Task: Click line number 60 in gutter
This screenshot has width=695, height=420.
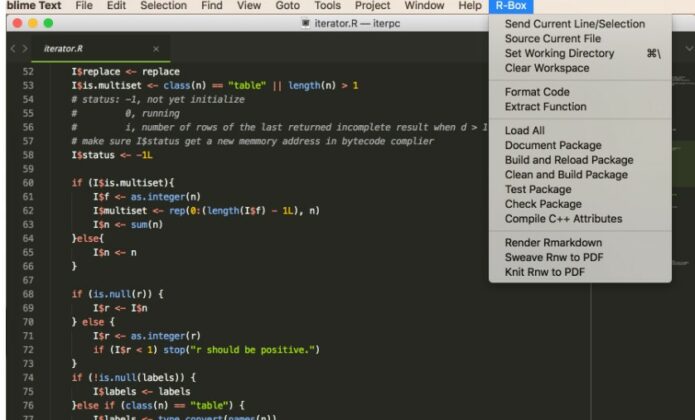Action: point(28,183)
